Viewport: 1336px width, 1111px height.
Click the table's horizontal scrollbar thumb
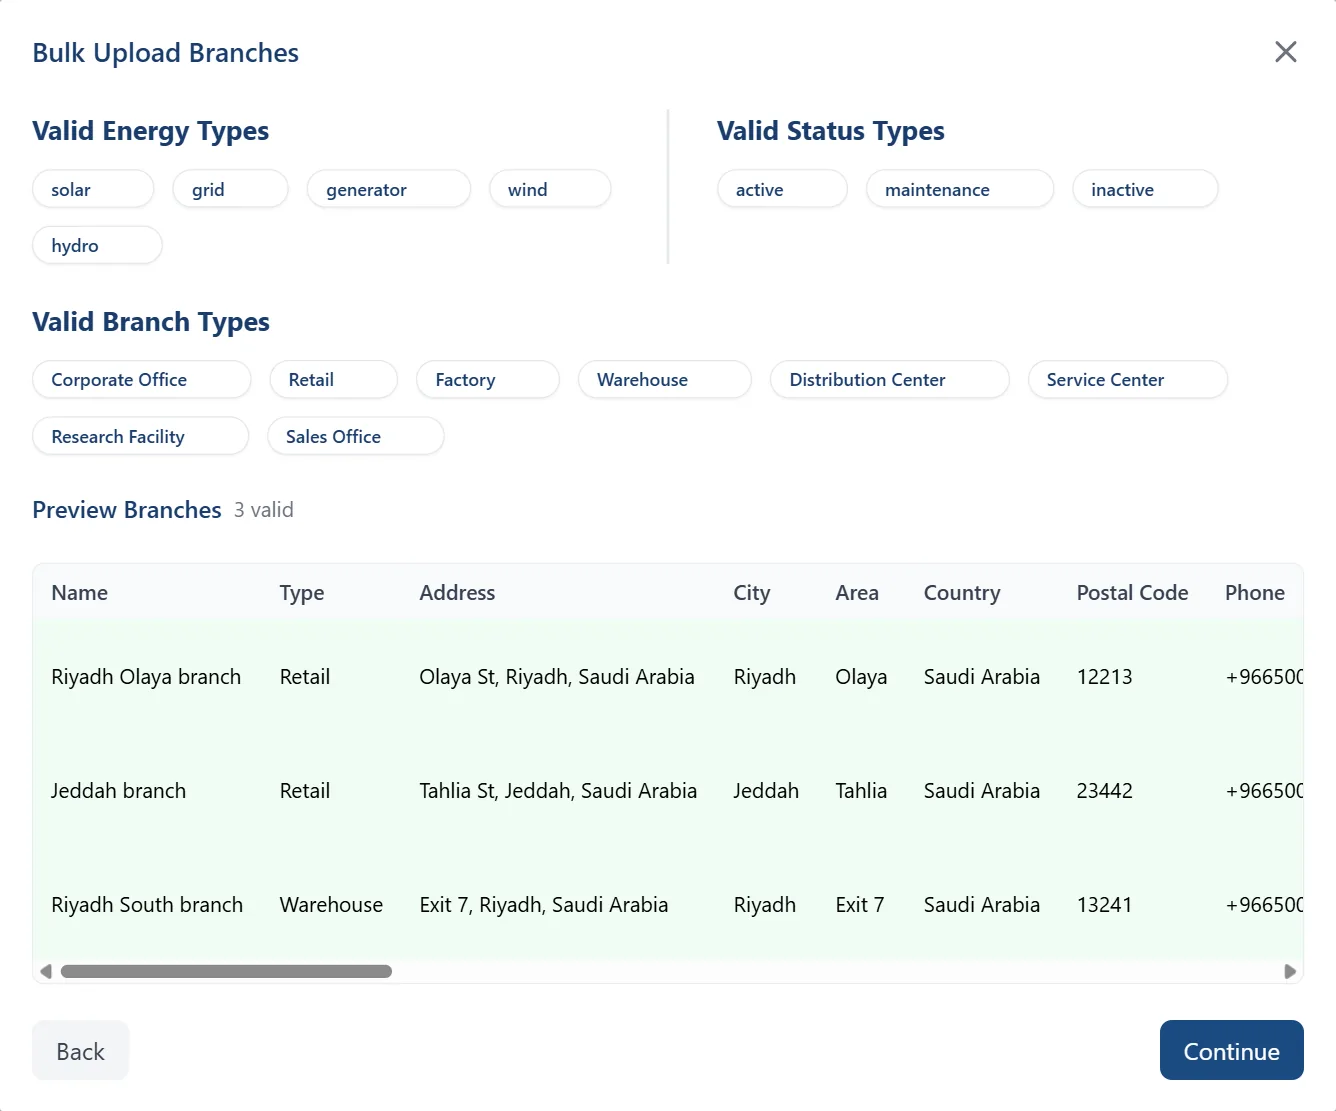tap(226, 971)
